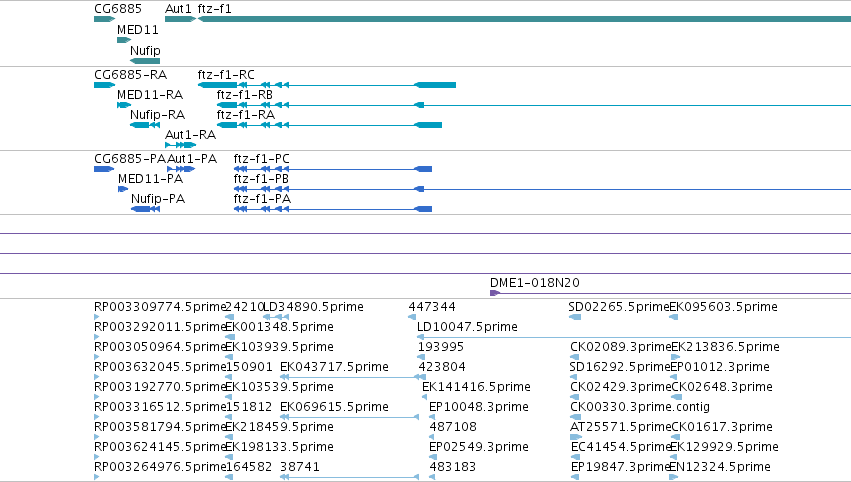Viewport: 851px width, 482px height.
Task: Click the EP10048.3prime EST label
Action: tap(479, 407)
